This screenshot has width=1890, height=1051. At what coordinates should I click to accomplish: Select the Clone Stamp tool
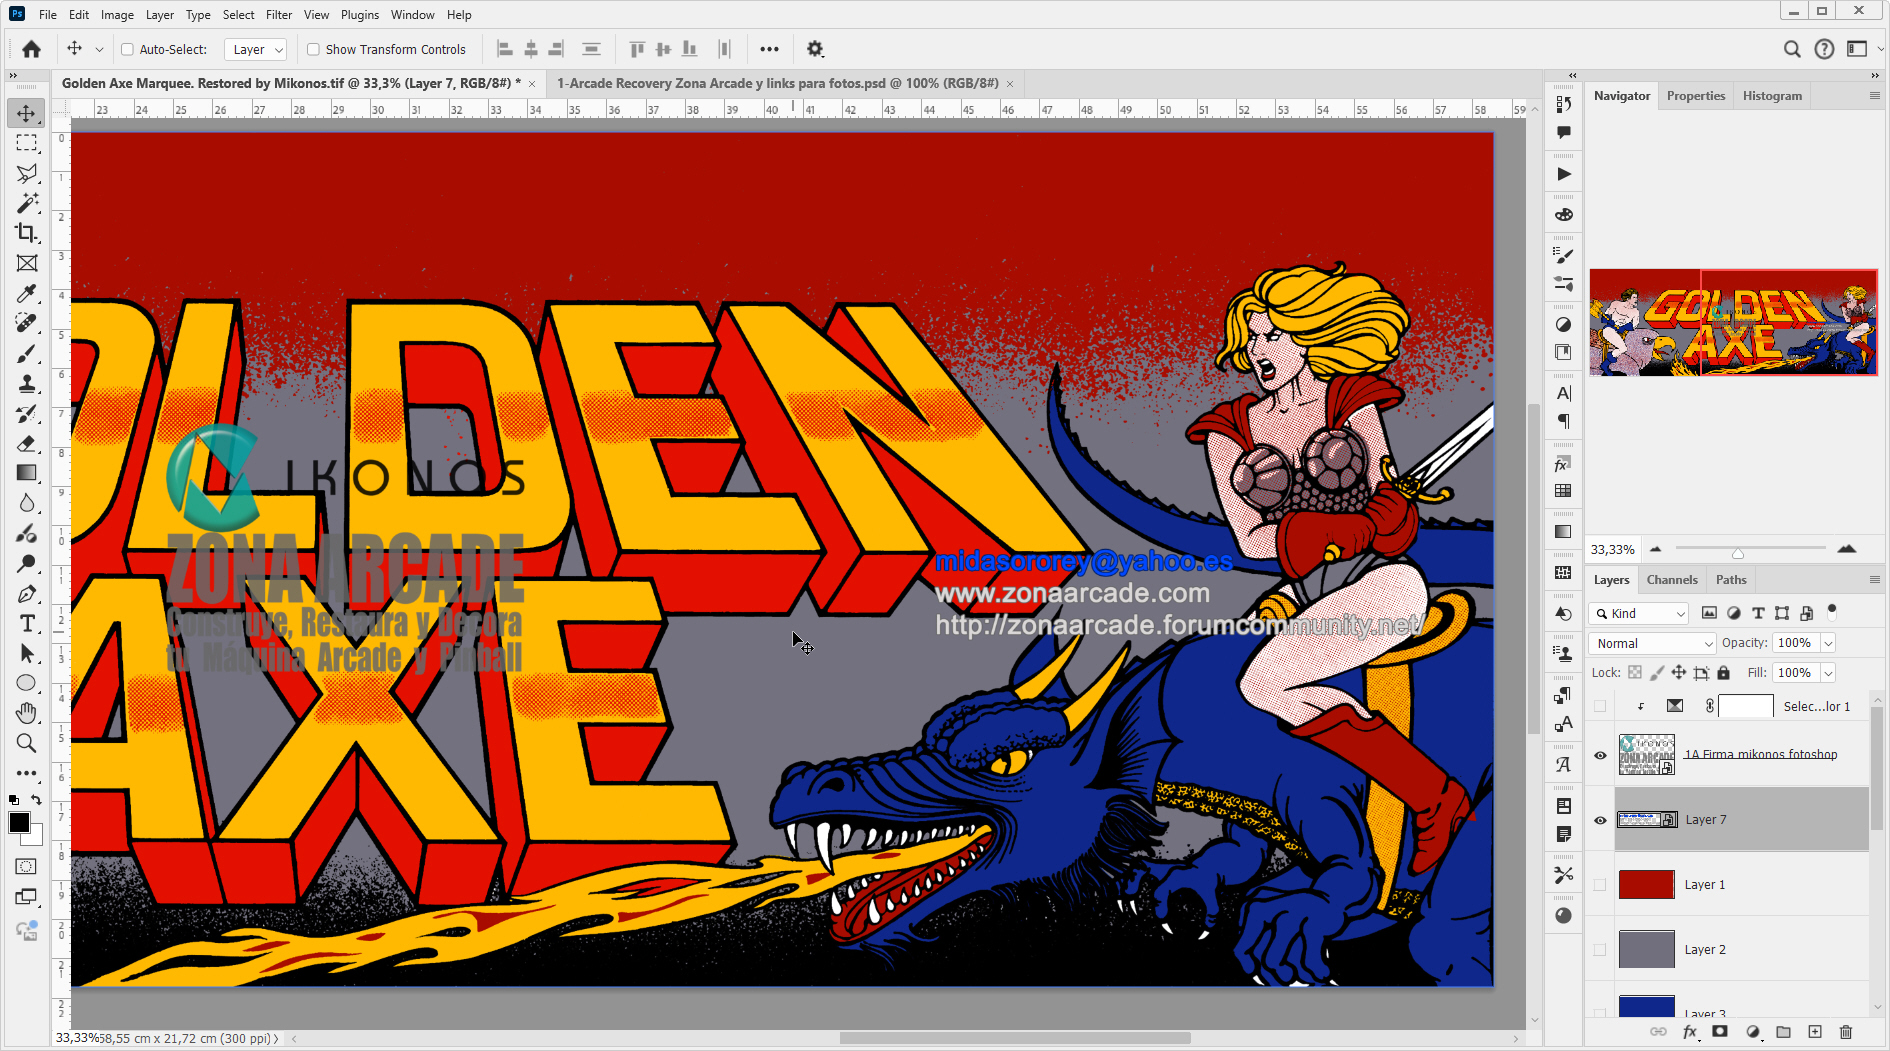[x=27, y=384]
